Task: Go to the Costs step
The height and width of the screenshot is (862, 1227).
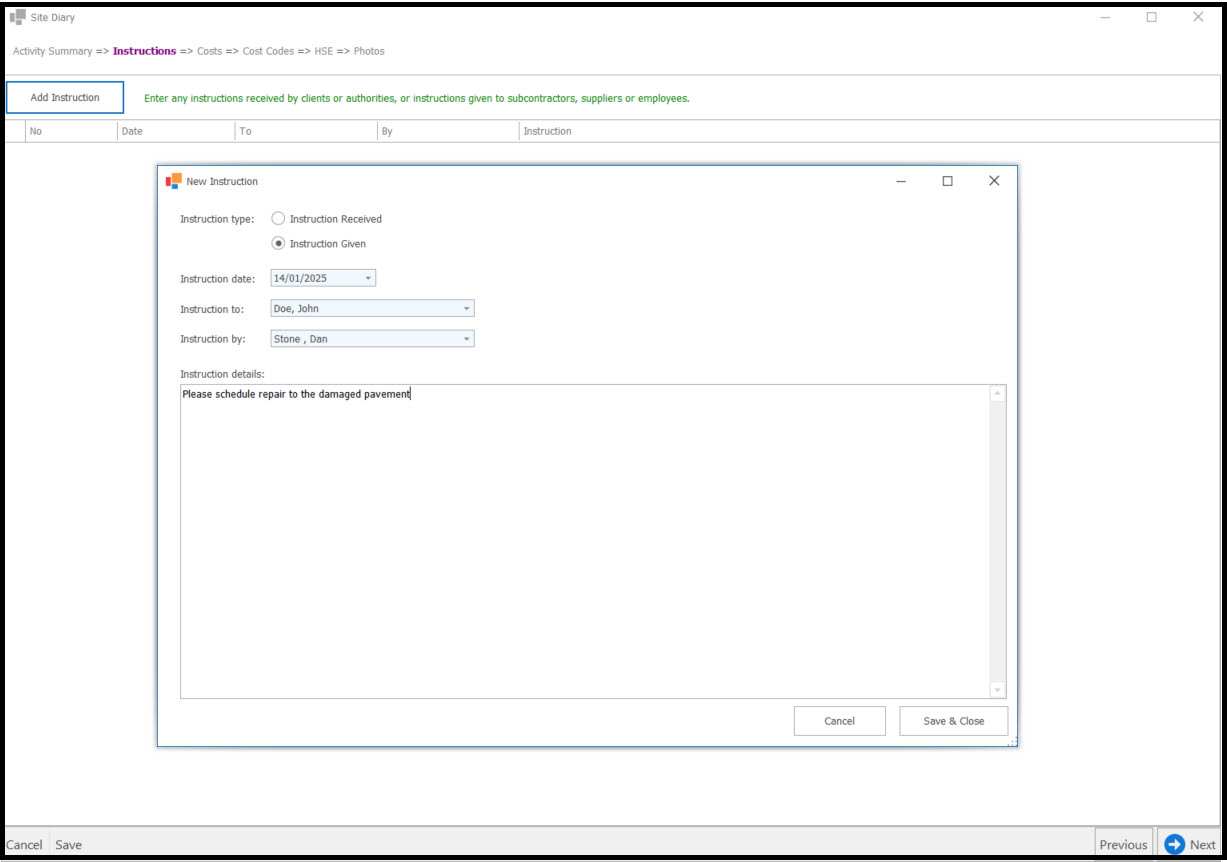Action: coord(209,51)
